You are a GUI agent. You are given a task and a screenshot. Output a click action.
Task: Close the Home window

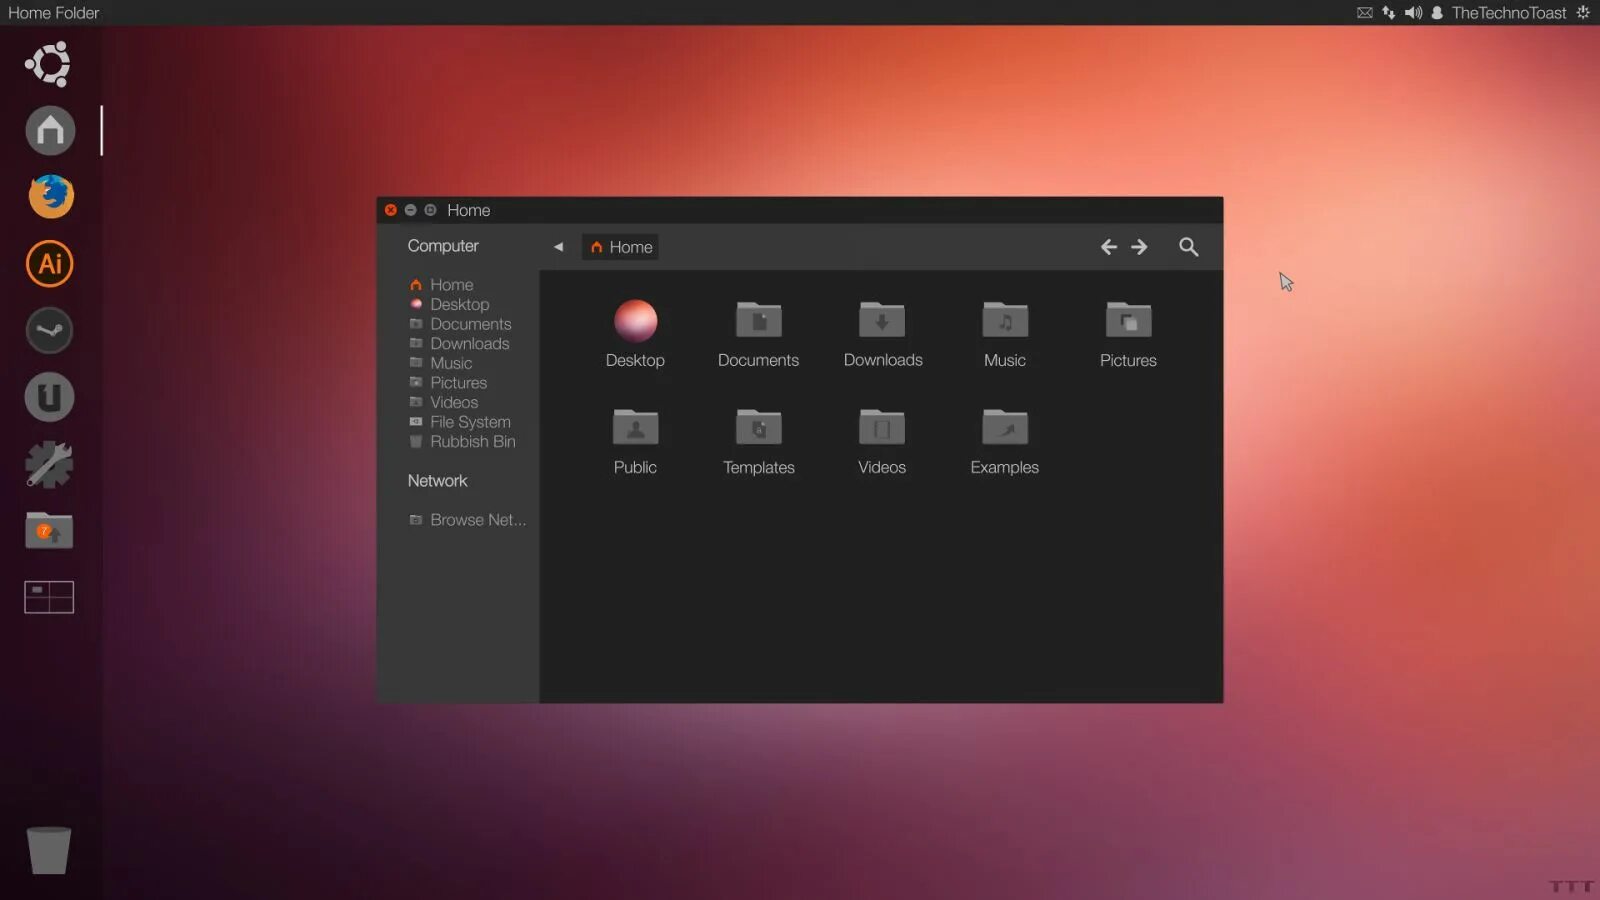(x=391, y=210)
